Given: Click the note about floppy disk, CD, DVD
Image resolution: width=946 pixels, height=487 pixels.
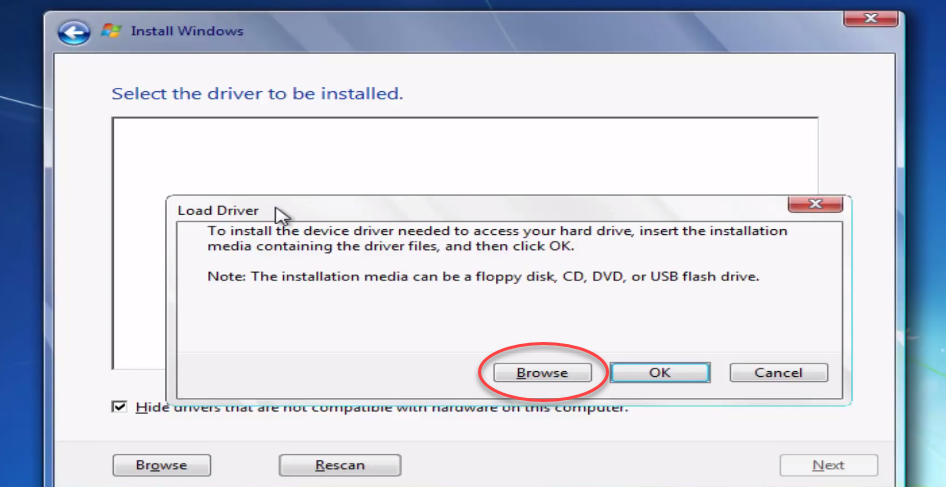Looking at the screenshot, I should [x=483, y=277].
